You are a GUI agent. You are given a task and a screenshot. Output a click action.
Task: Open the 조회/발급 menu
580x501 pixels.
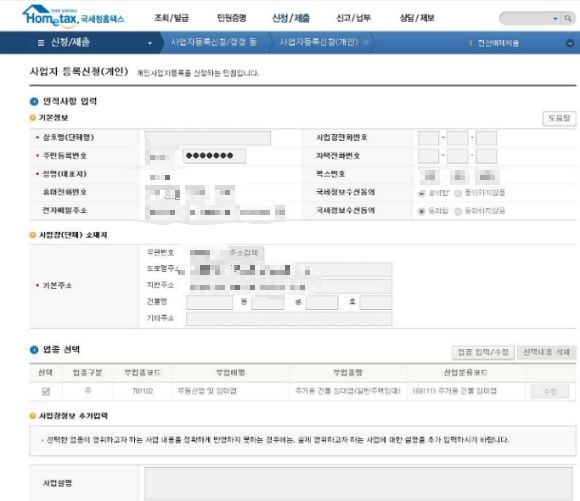point(171,18)
